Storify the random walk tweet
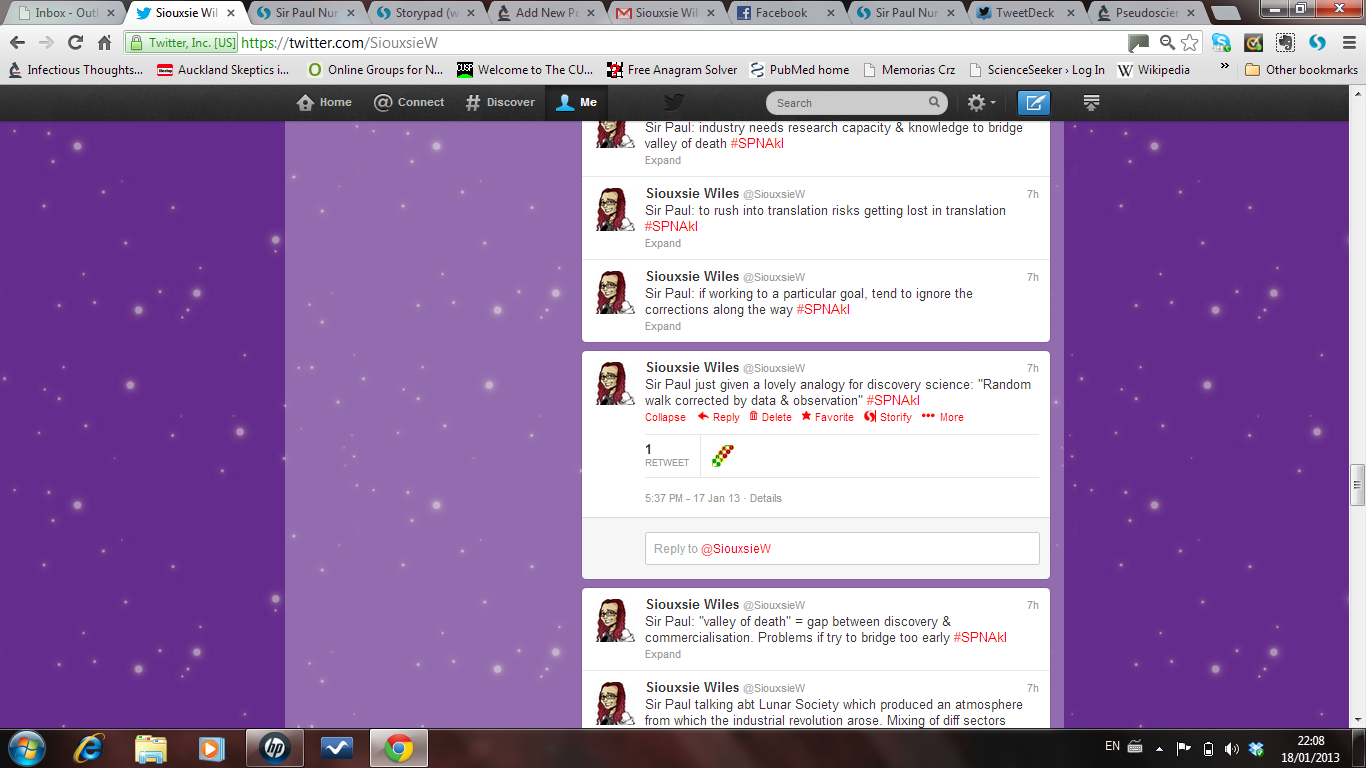 point(888,417)
